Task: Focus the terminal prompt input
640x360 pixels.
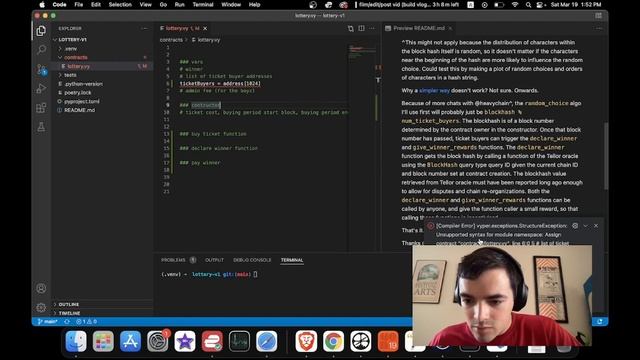Action: pyautogui.click(x=255, y=274)
